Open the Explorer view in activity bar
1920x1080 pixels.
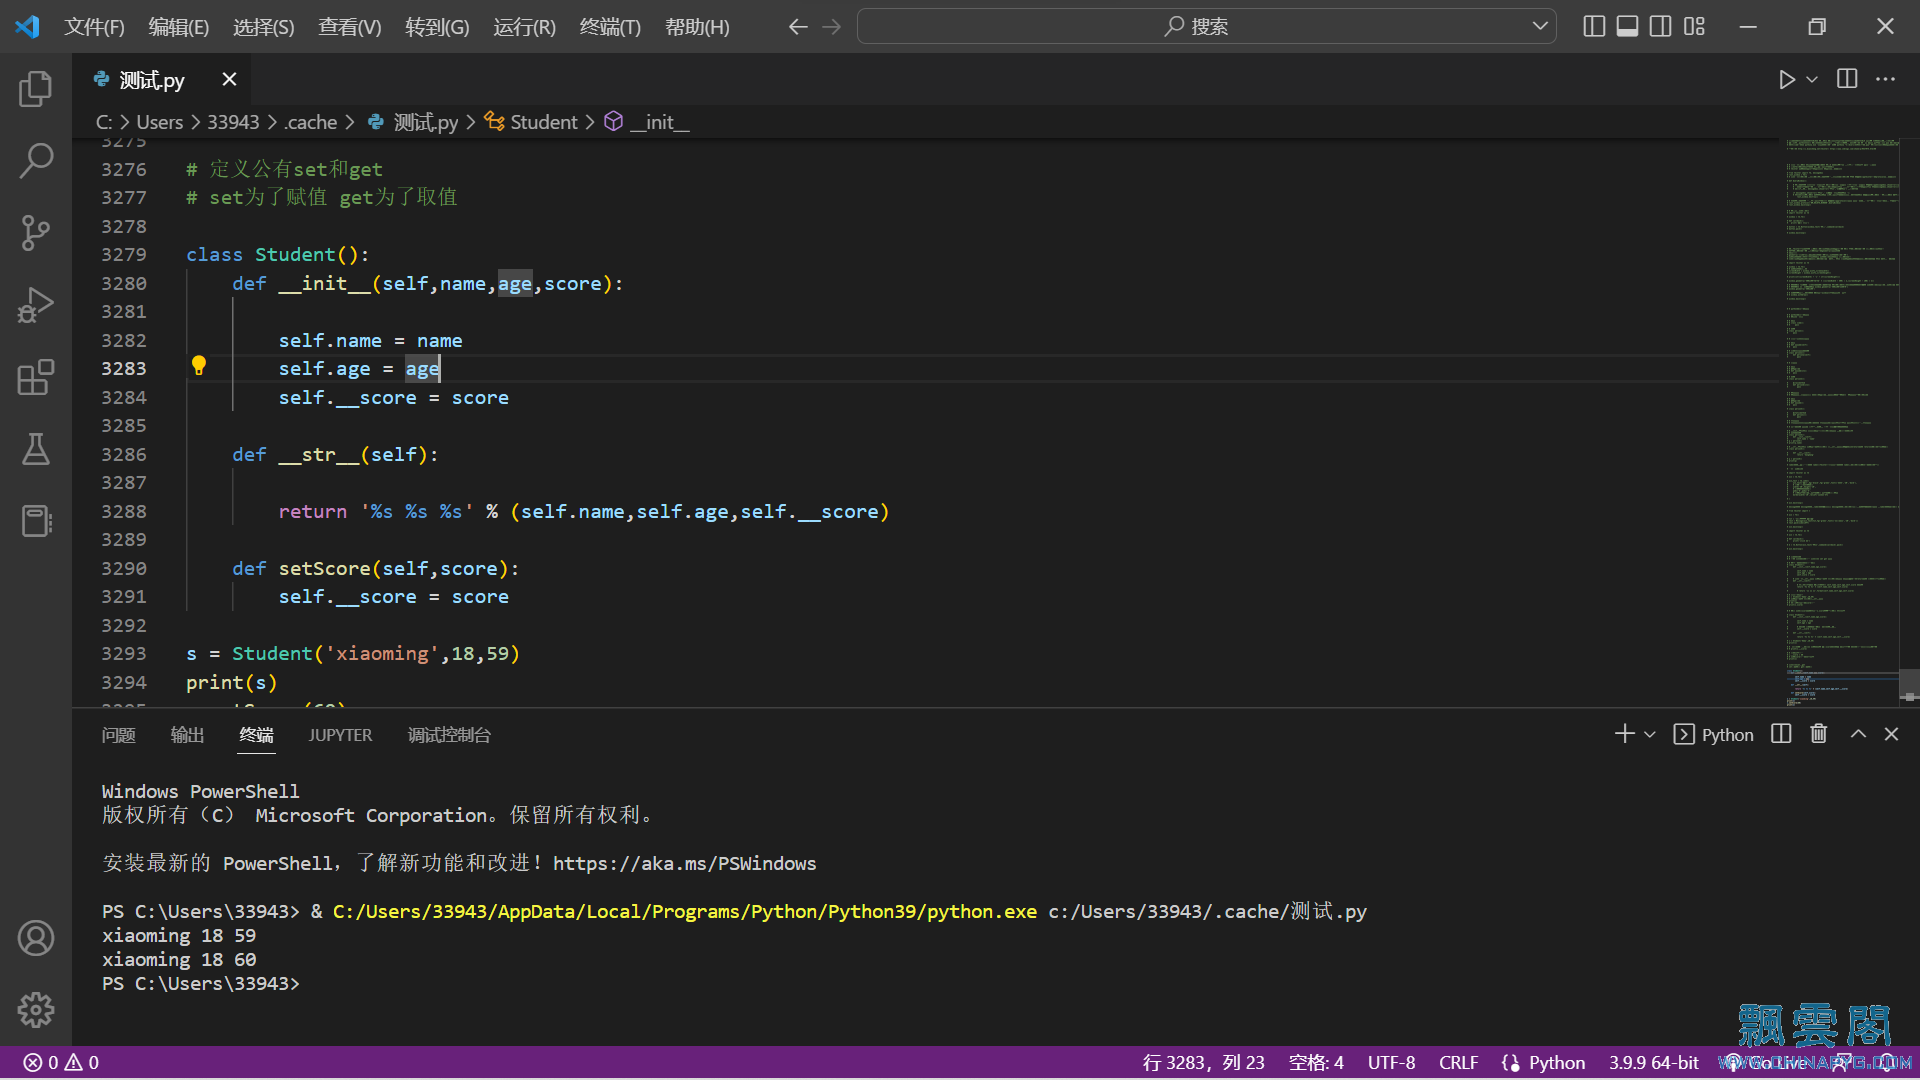tap(36, 89)
